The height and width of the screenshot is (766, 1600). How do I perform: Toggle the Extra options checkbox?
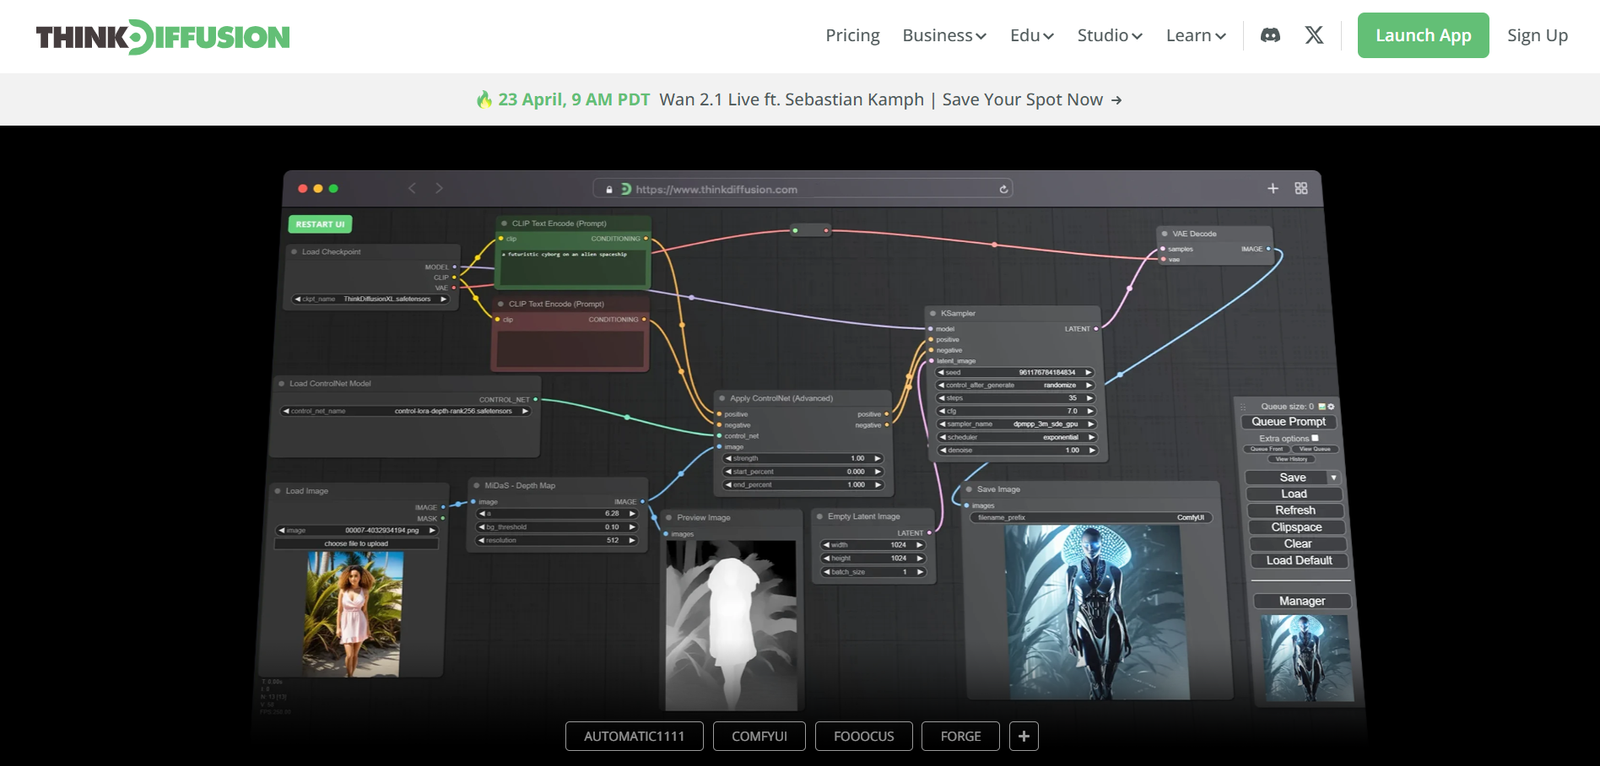[1315, 438]
